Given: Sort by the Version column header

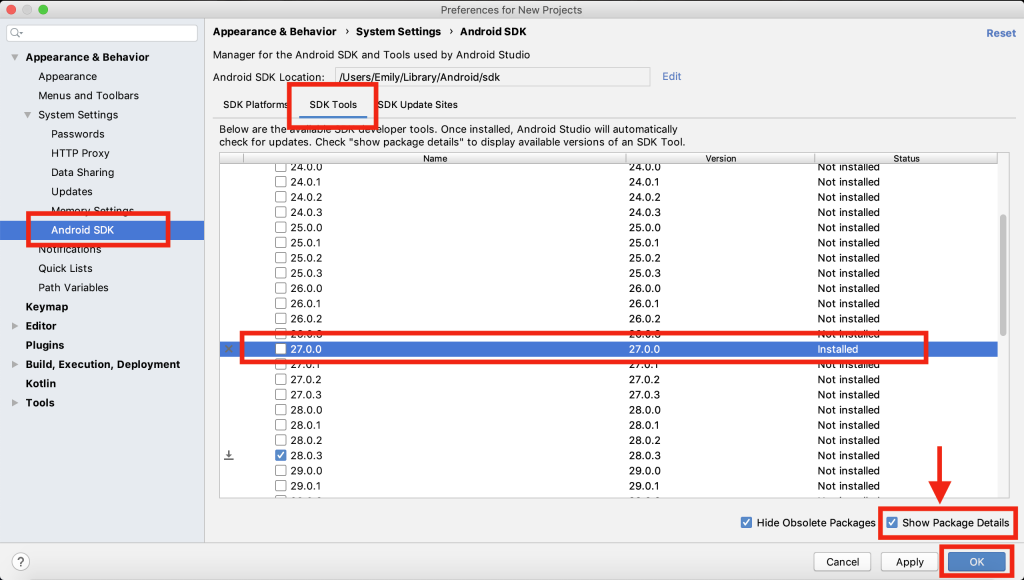Looking at the screenshot, I should tap(720, 158).
